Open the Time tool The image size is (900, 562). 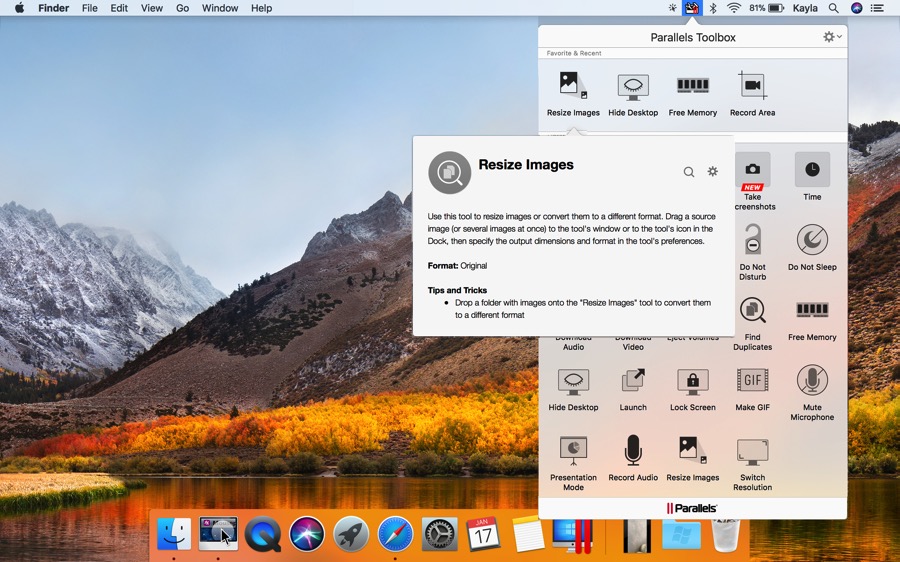click(x=812, y=177)
